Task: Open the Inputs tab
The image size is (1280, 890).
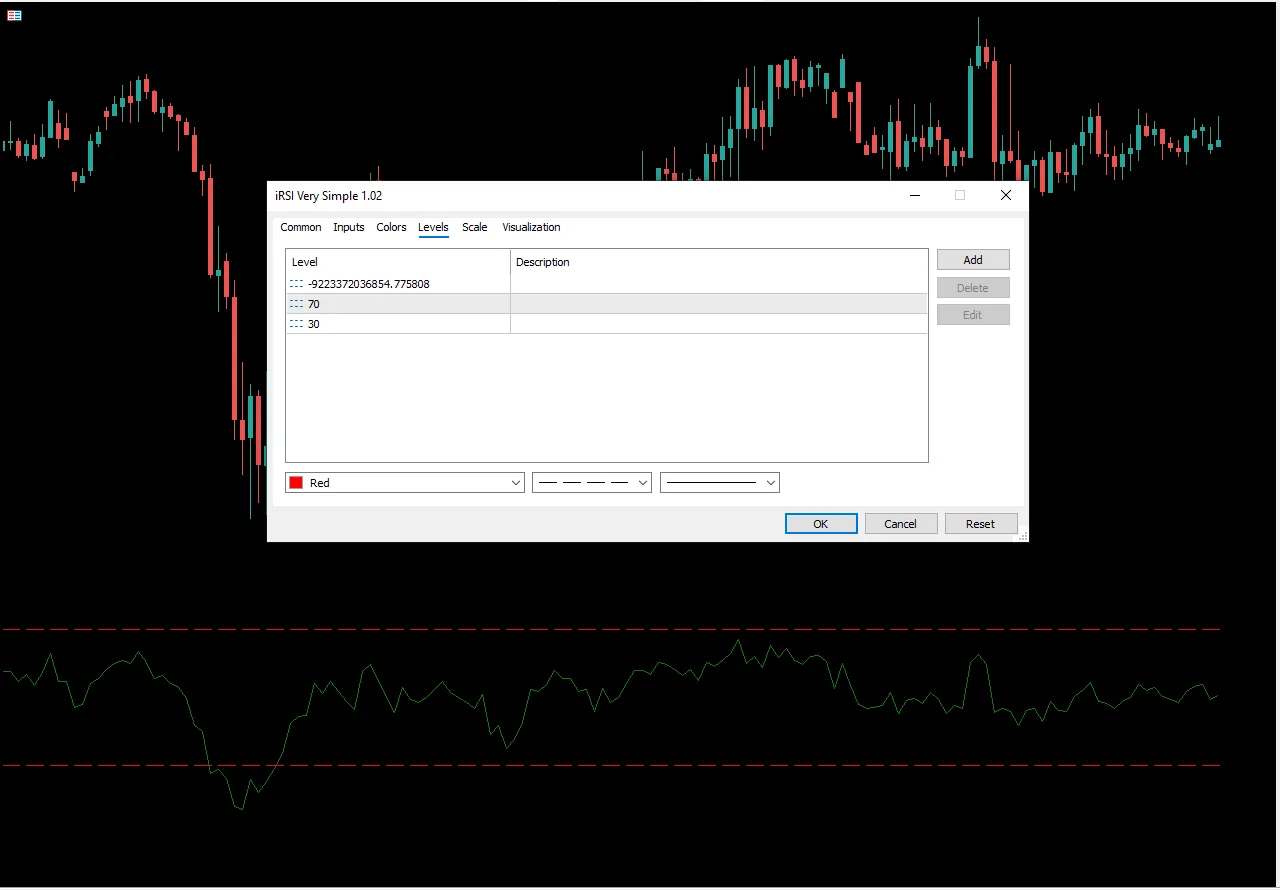Action: click(349, 227)
